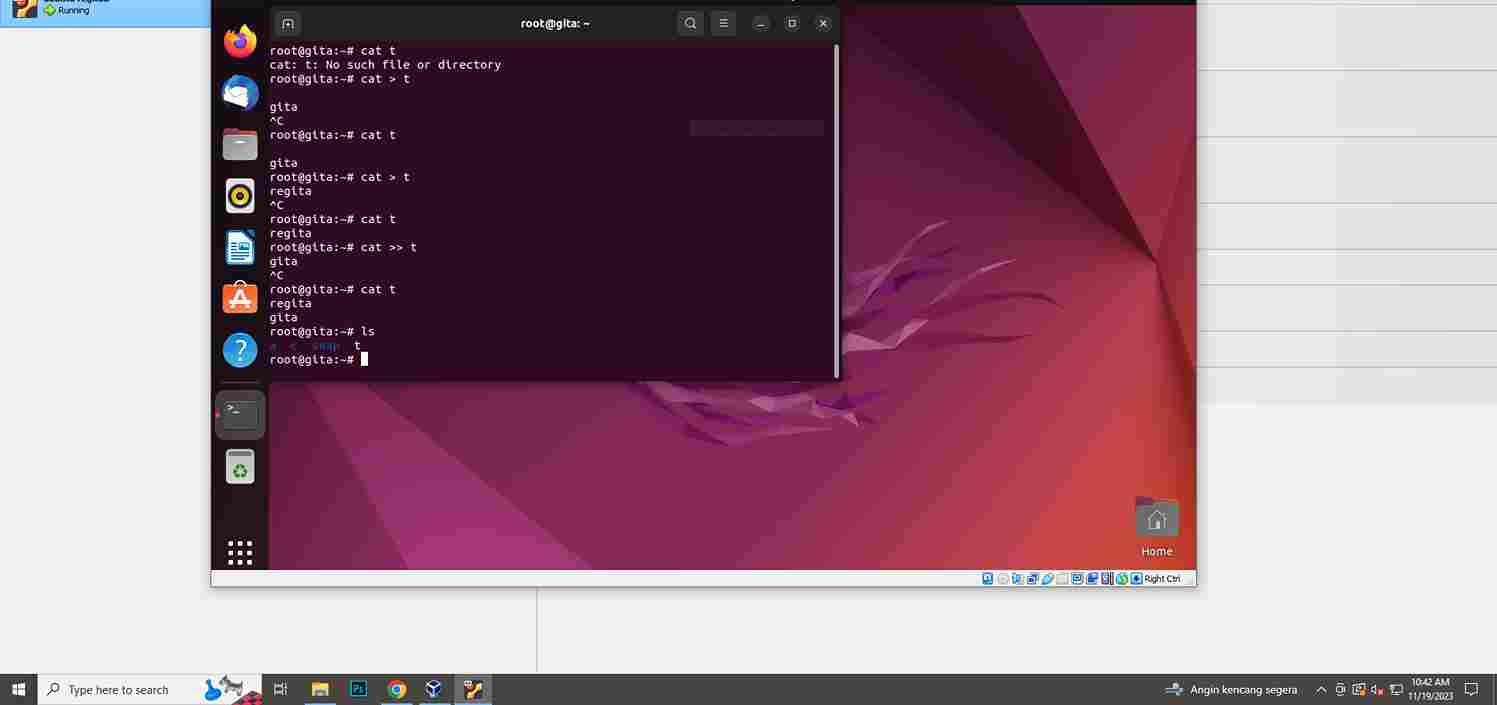Open the network icon in system tray

click(1396, 689)
